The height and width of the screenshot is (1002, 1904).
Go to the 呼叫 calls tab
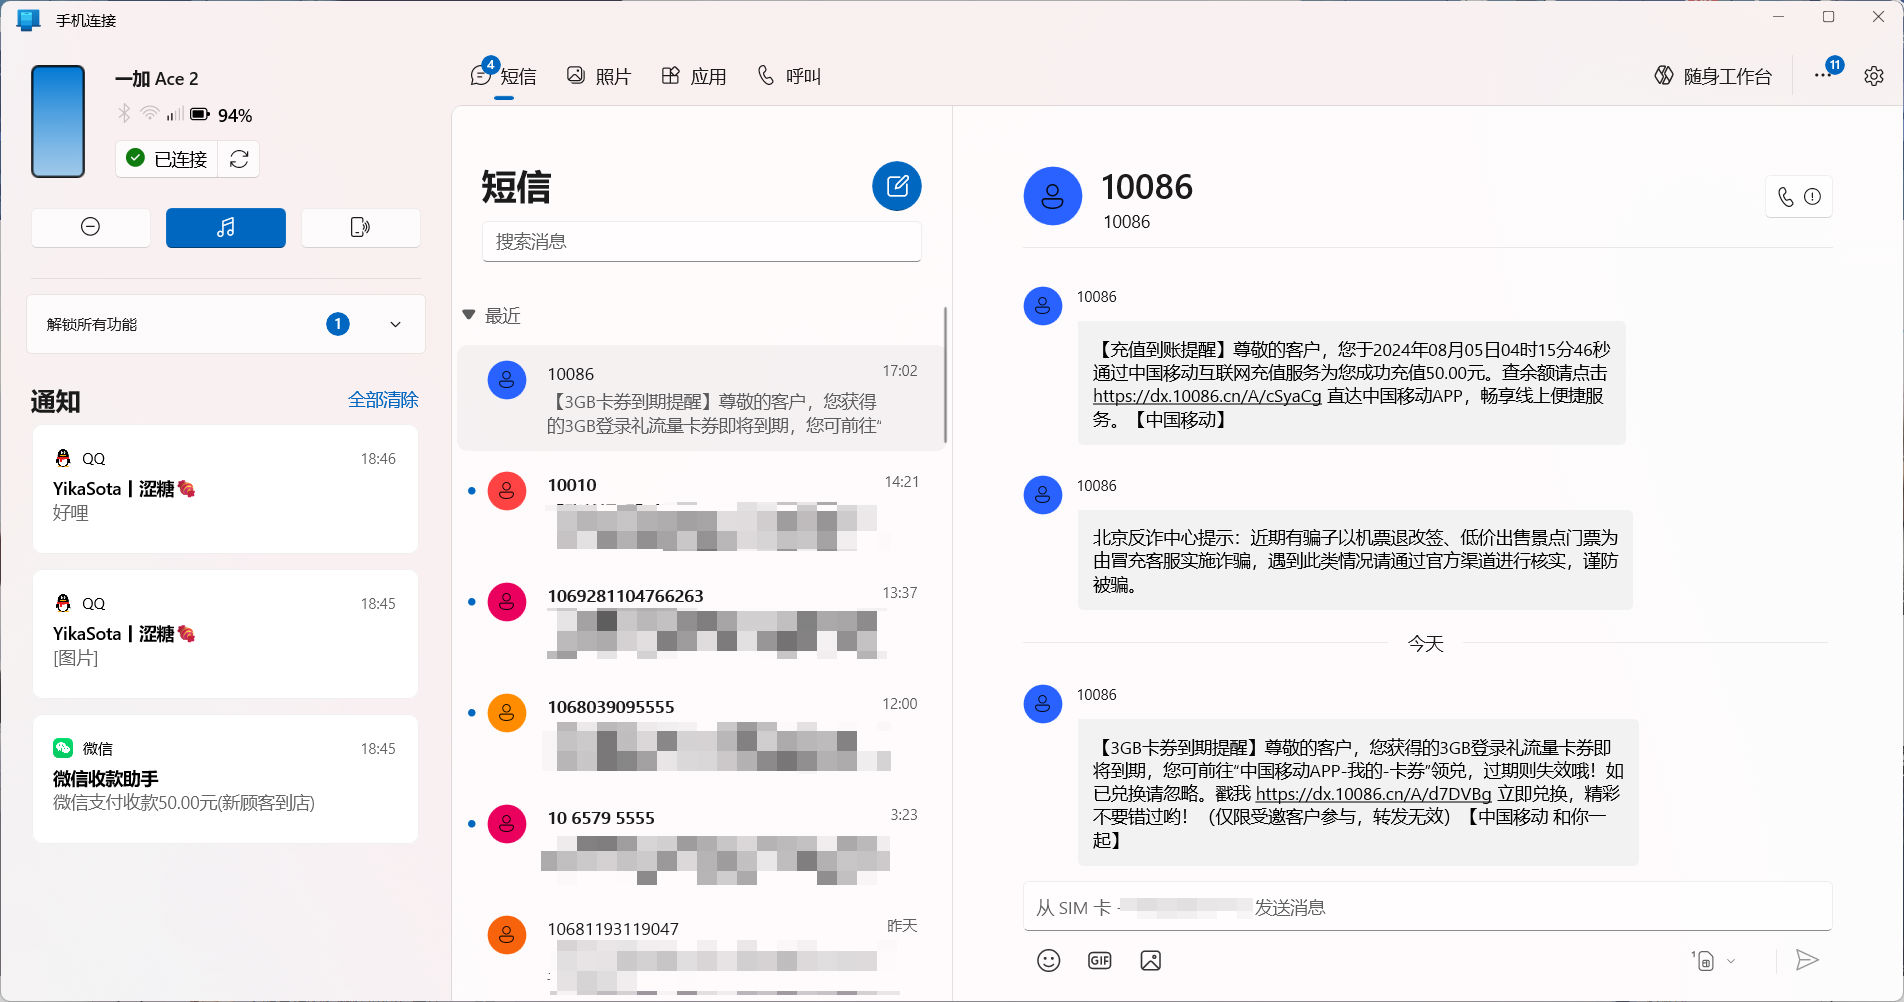point(789,76)
